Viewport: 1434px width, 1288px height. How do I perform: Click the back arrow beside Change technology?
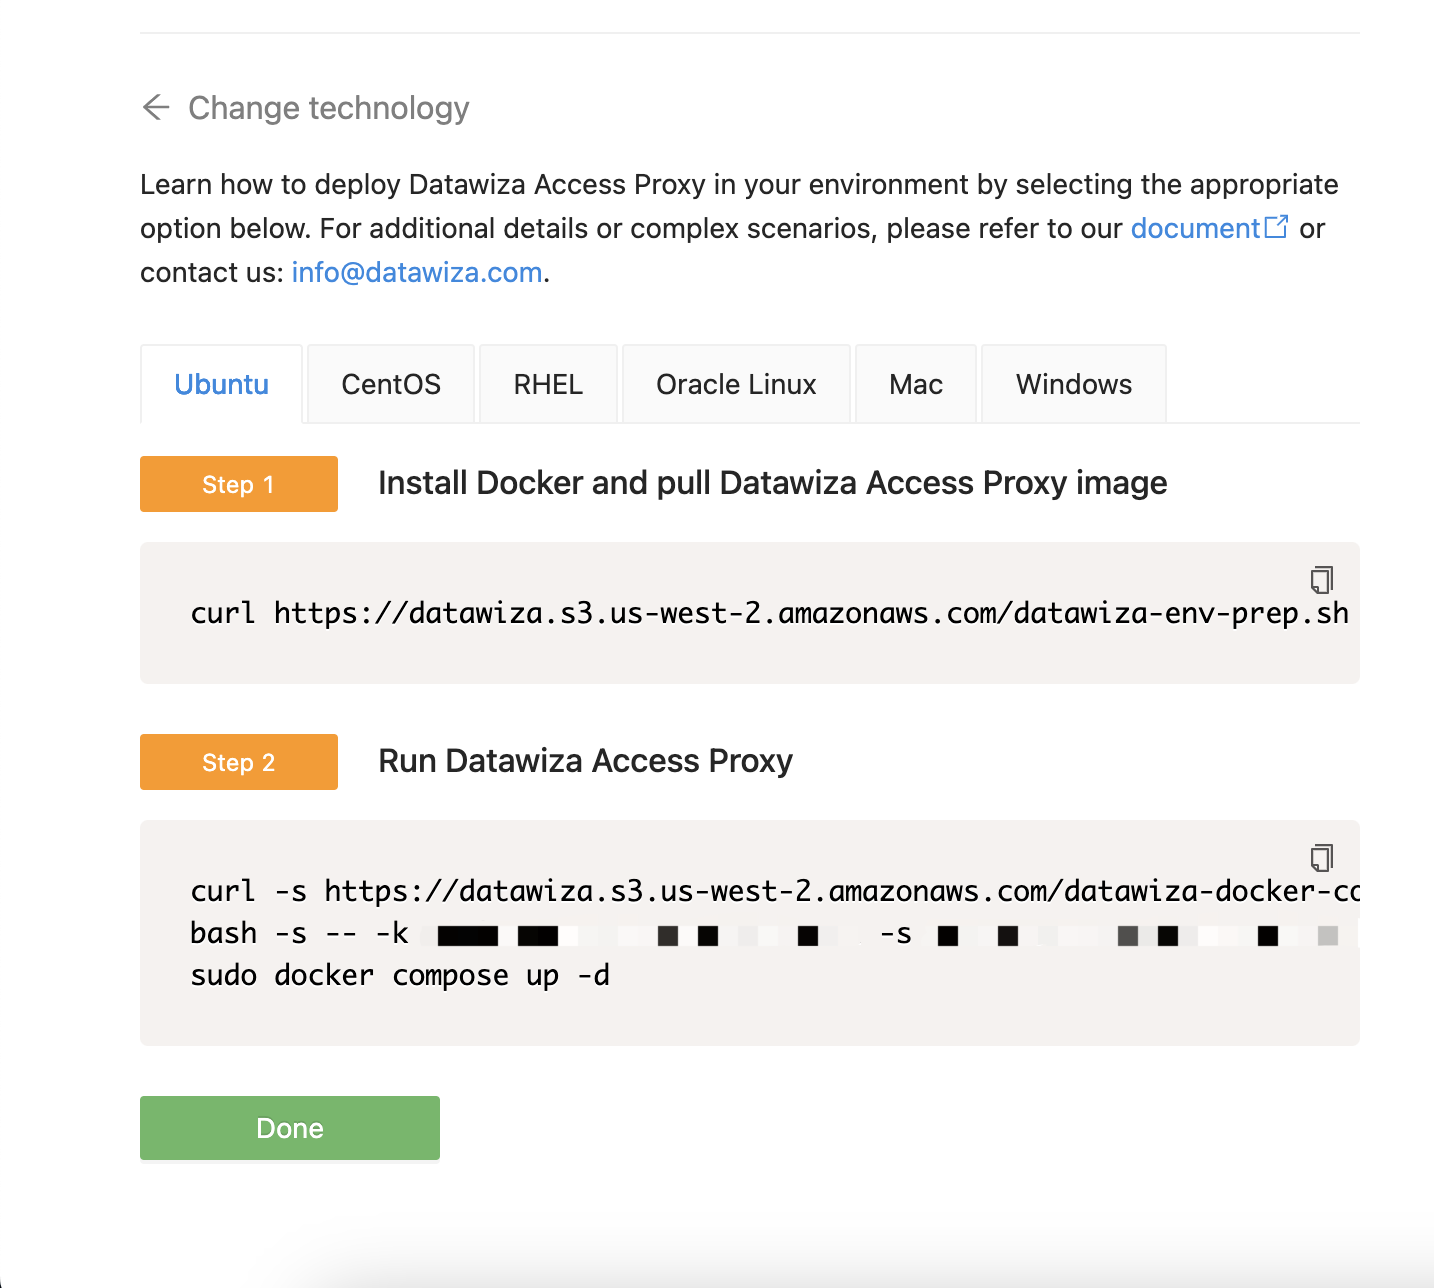point(156,107)
